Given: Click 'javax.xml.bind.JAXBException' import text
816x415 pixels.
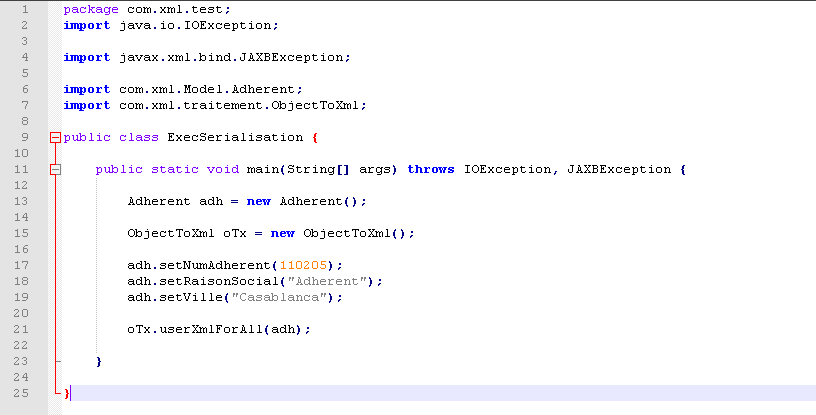Looking at the screenshot, I should coord(231,57).
